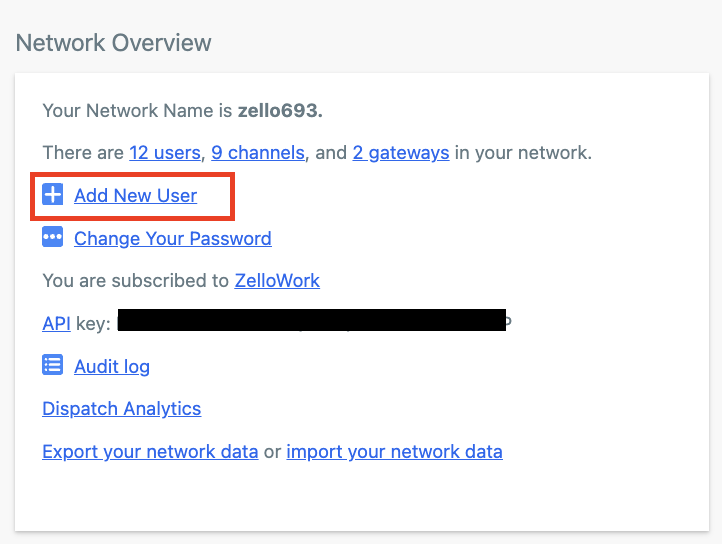The width and height of the screenshot is (722, 544).
Task: Open the Change Your Password link
Action: click(x=173, y=239)
